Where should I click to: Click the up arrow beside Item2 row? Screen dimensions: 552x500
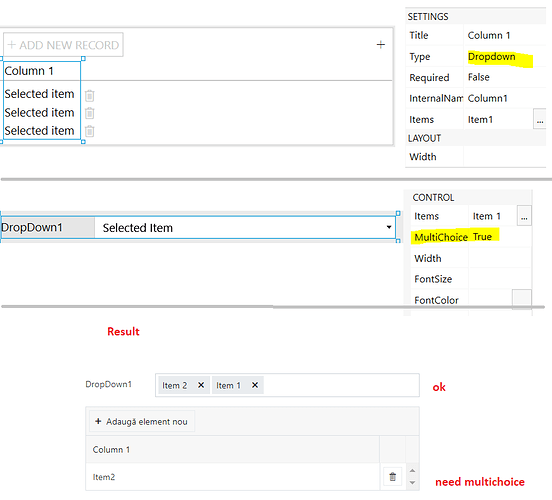(x=413, y=471)
